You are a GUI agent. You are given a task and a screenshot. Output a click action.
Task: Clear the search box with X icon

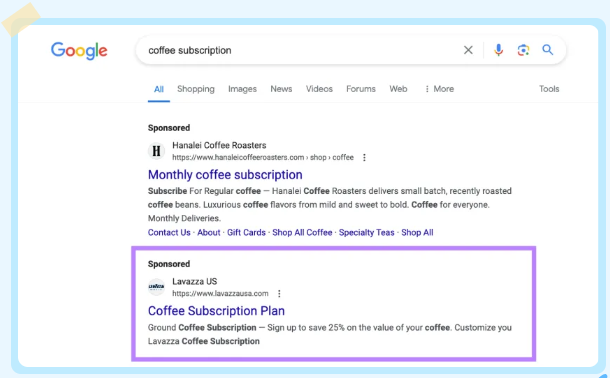tap(468, 50)
